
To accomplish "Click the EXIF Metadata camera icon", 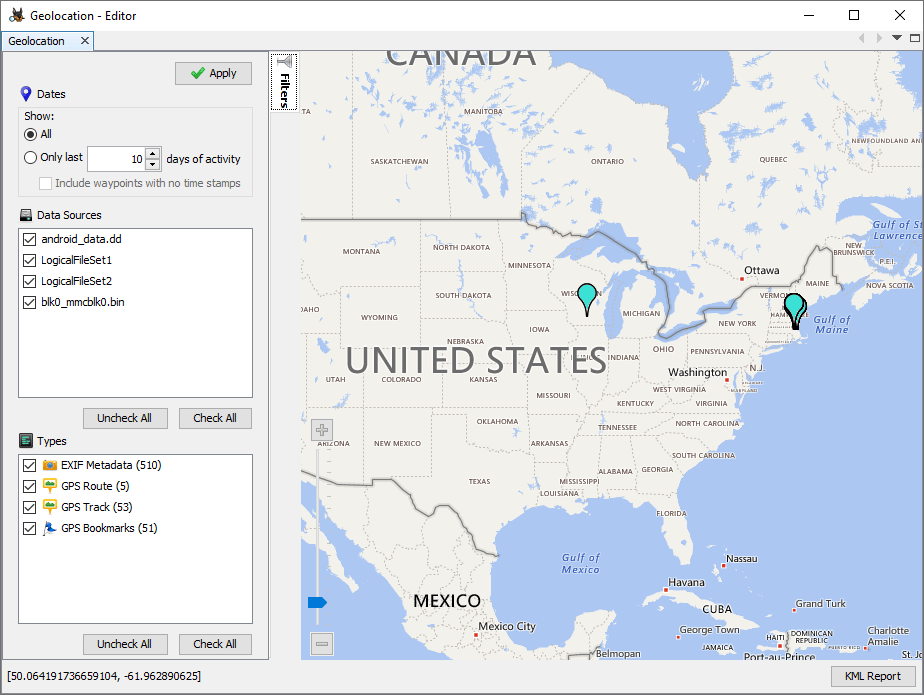I will [50, 465].
